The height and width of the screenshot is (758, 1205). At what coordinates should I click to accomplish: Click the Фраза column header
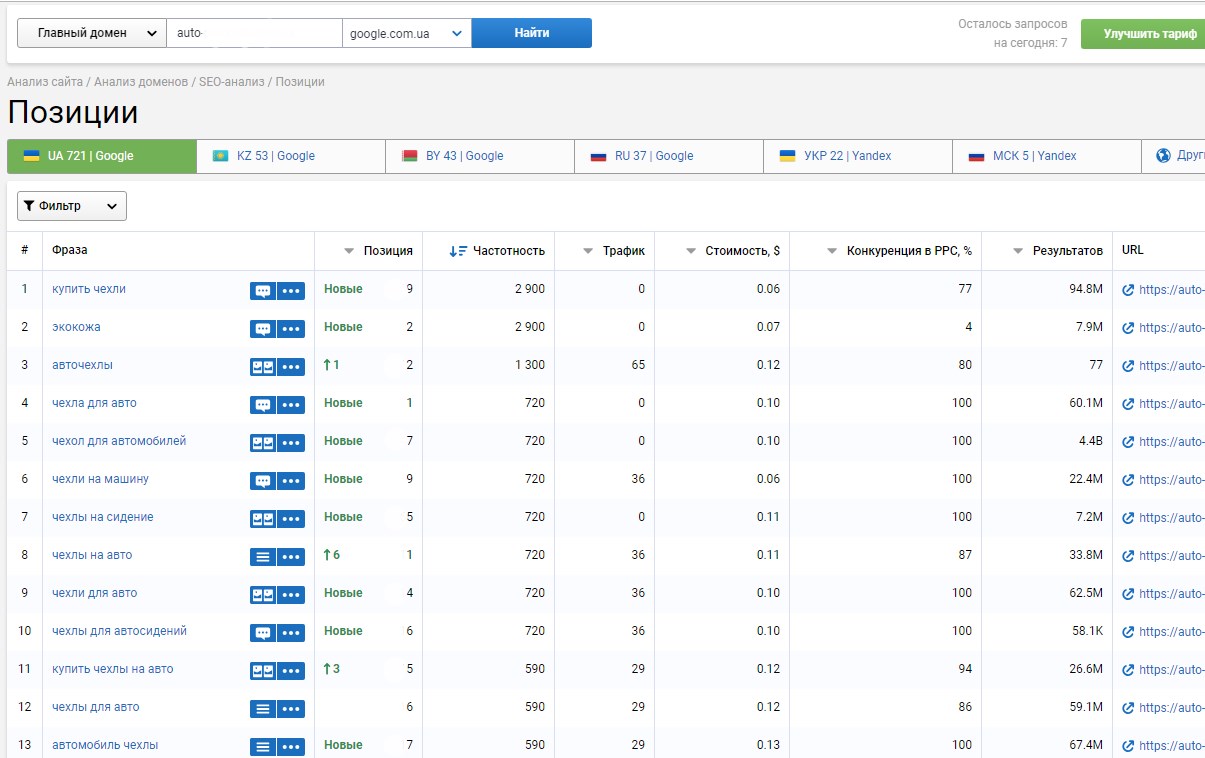tap(70, 250)
